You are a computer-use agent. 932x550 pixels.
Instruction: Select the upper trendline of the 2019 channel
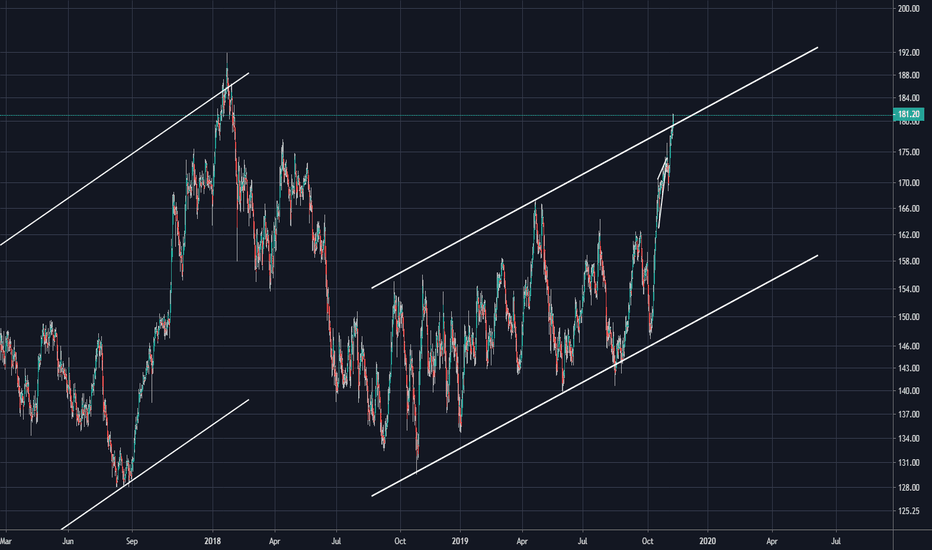click(594, 168)
